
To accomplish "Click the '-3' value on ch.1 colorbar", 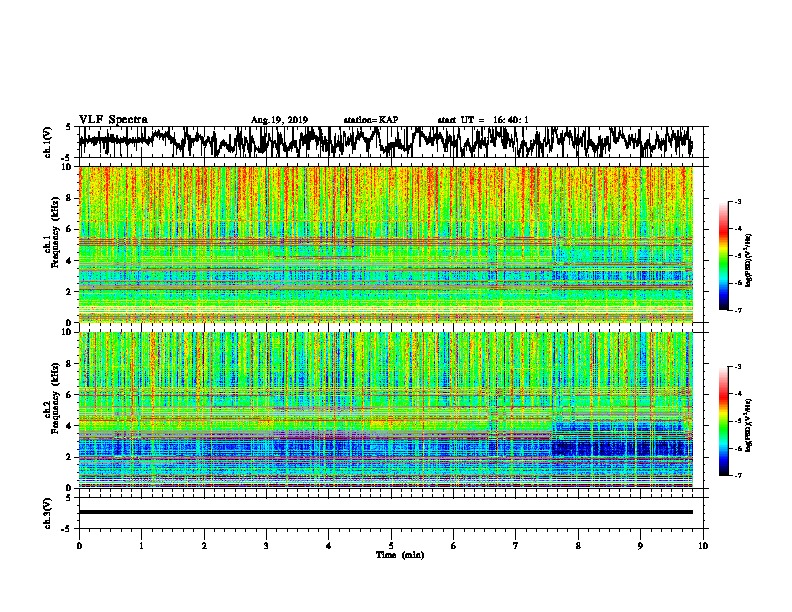I will pos(737,202).
